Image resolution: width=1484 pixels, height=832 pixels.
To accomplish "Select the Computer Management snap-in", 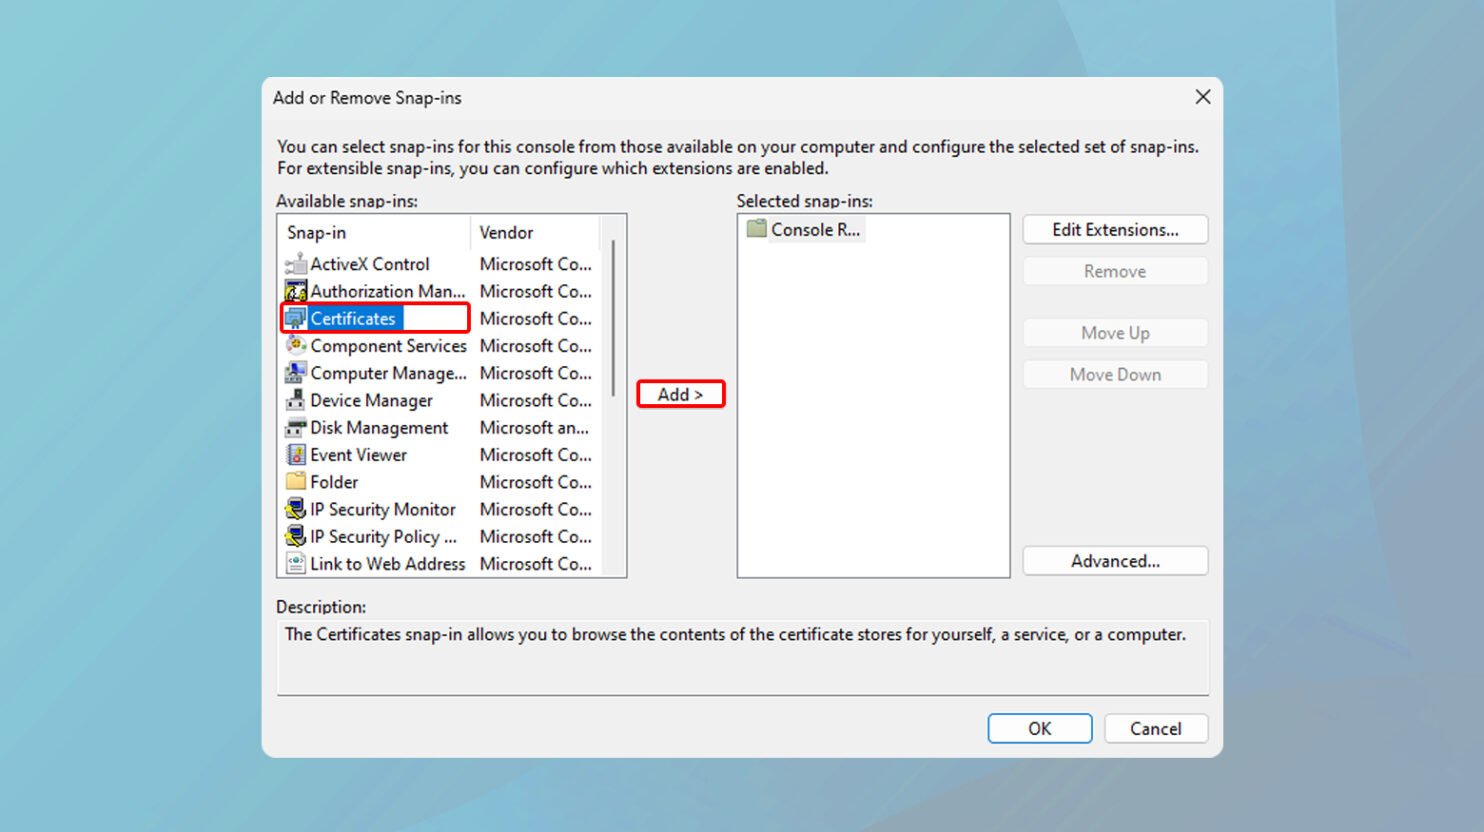I will pyautogui.click(x=388, y=373).
